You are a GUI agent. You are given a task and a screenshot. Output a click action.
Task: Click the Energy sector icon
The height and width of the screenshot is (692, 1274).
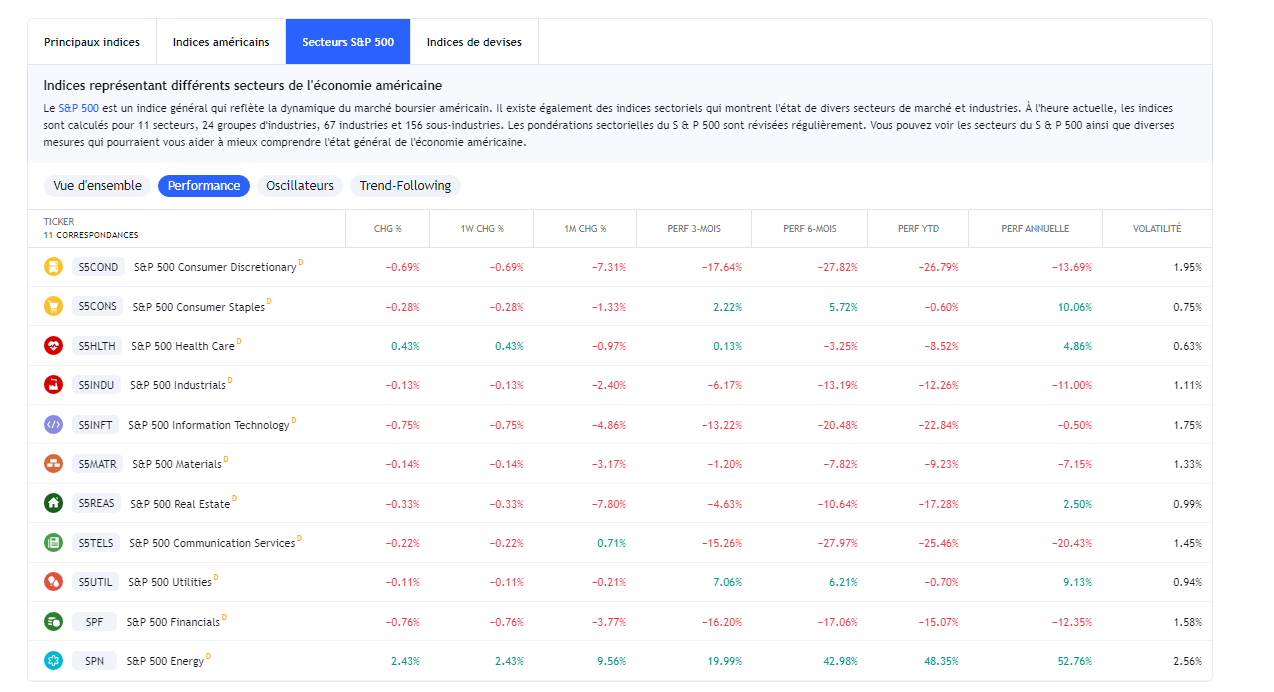pos(53,661)
